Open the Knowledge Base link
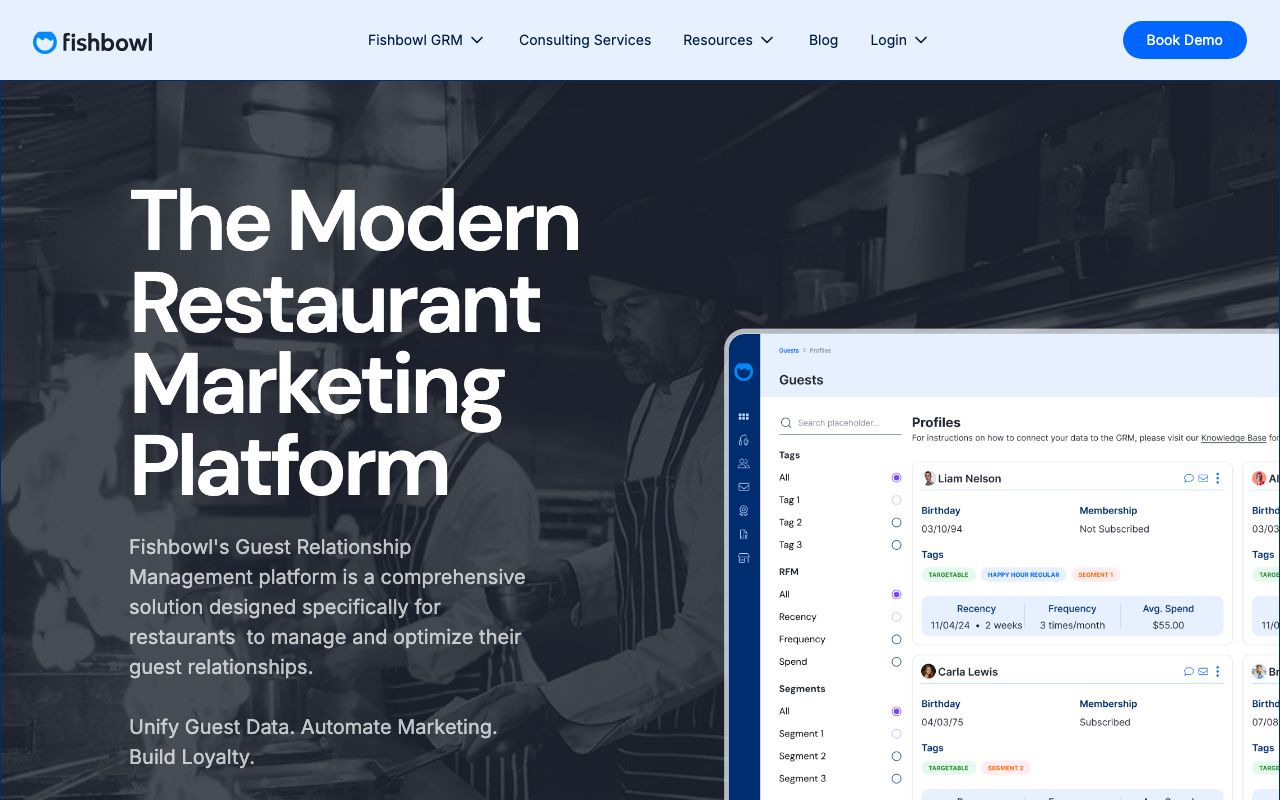Image resolution: width=1280 pixels, height=800 pixels. coord(1234,438)
